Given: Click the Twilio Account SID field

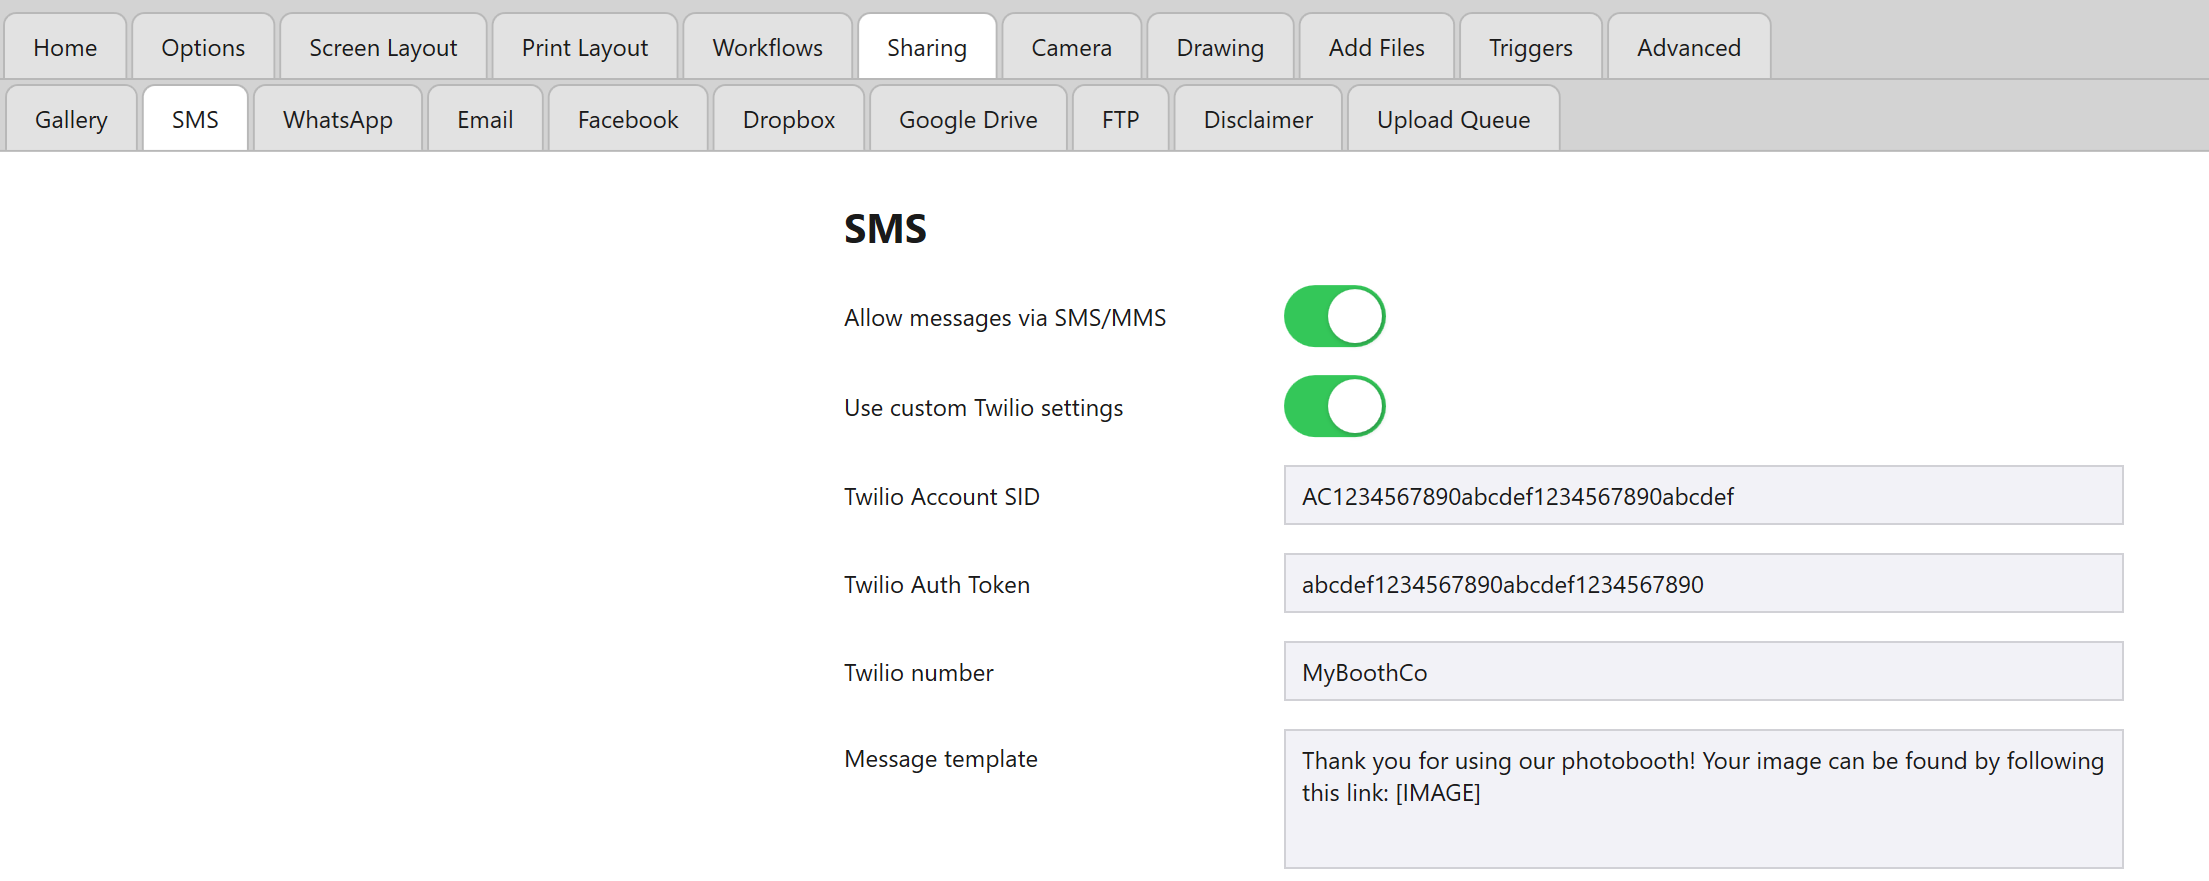Looking at the screenshot, I should coord(1703,495).
